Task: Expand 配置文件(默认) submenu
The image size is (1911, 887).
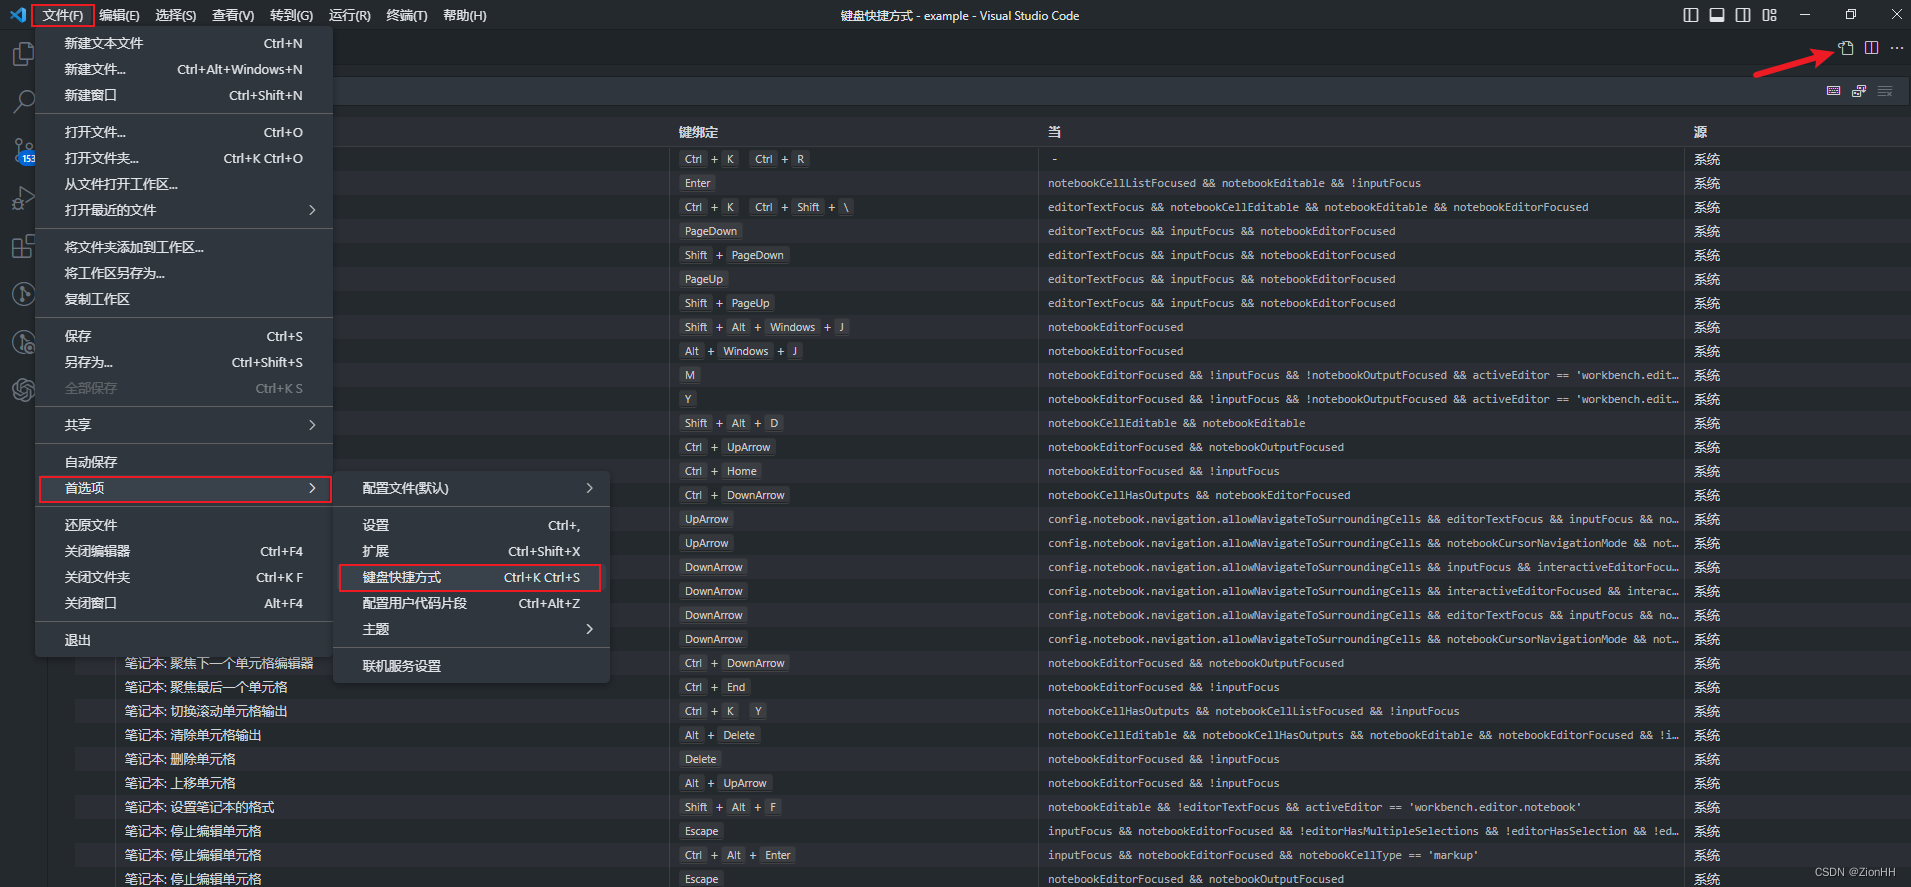Action: pos(471,488)
